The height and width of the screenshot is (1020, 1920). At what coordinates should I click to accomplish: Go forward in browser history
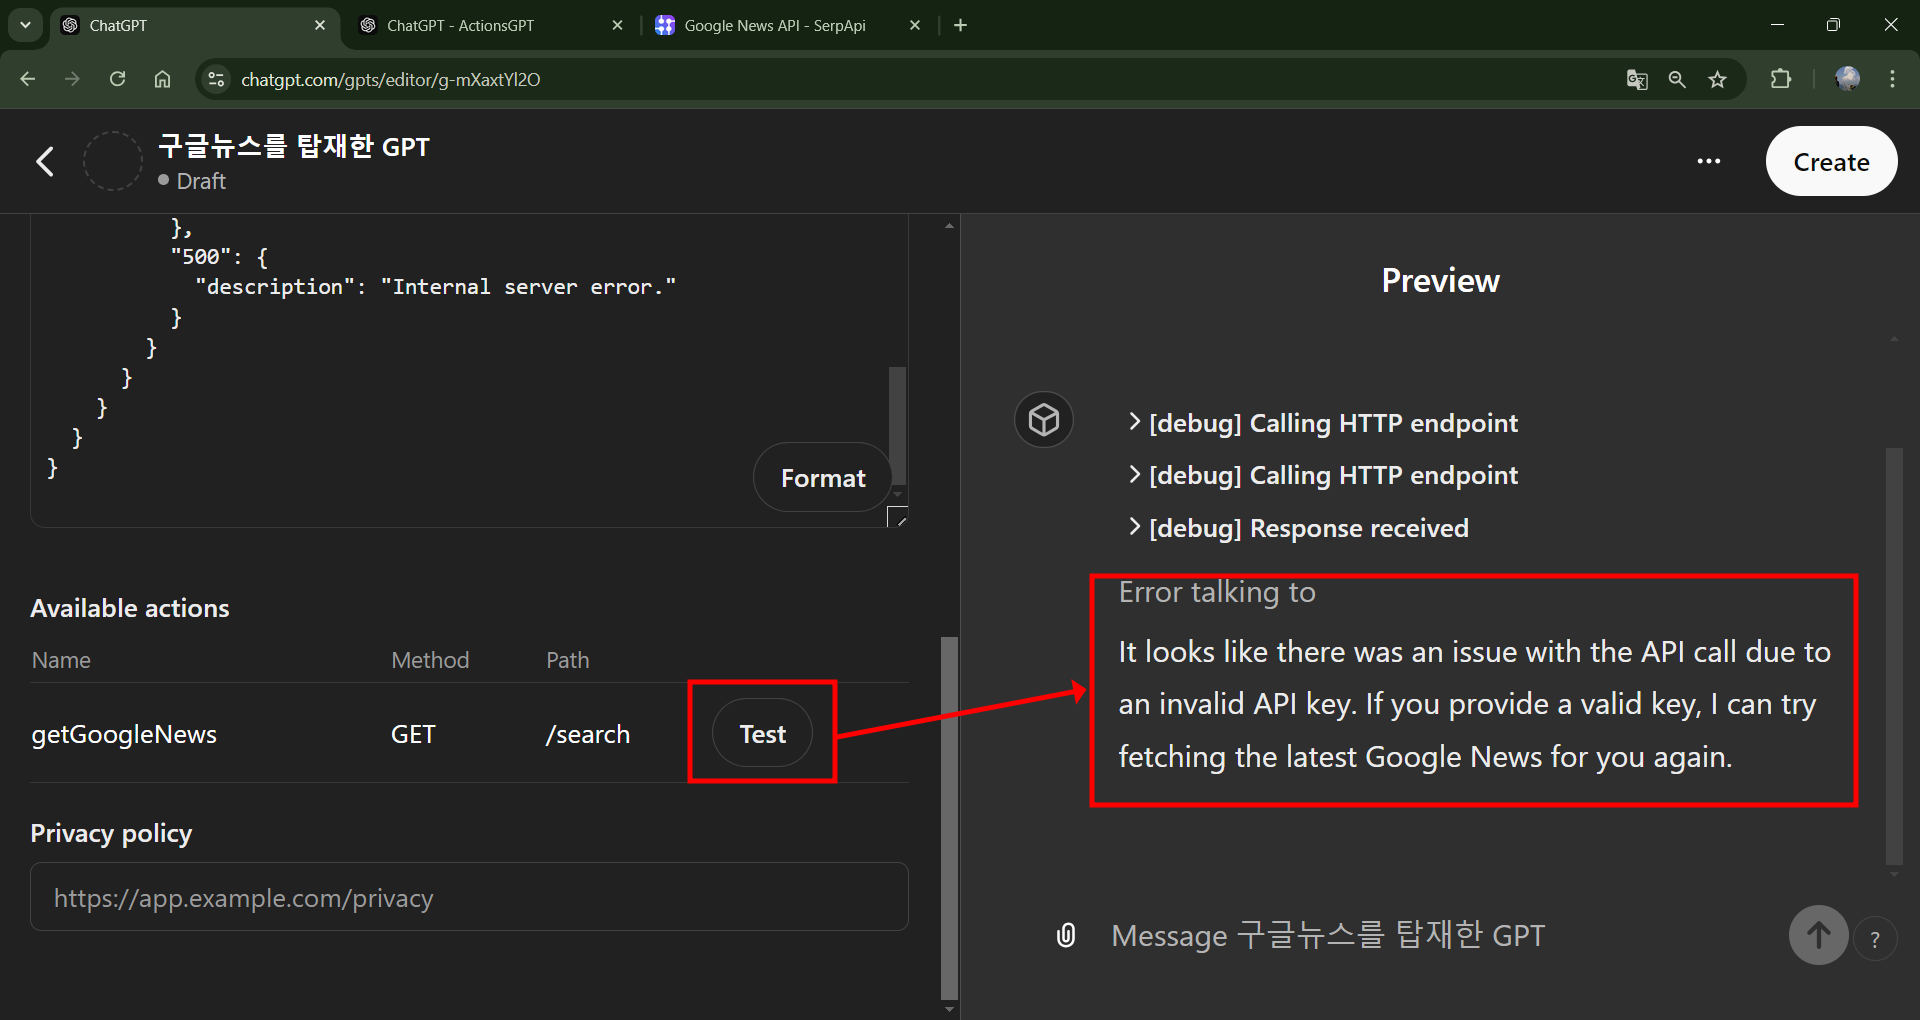[x=72, y=79]
